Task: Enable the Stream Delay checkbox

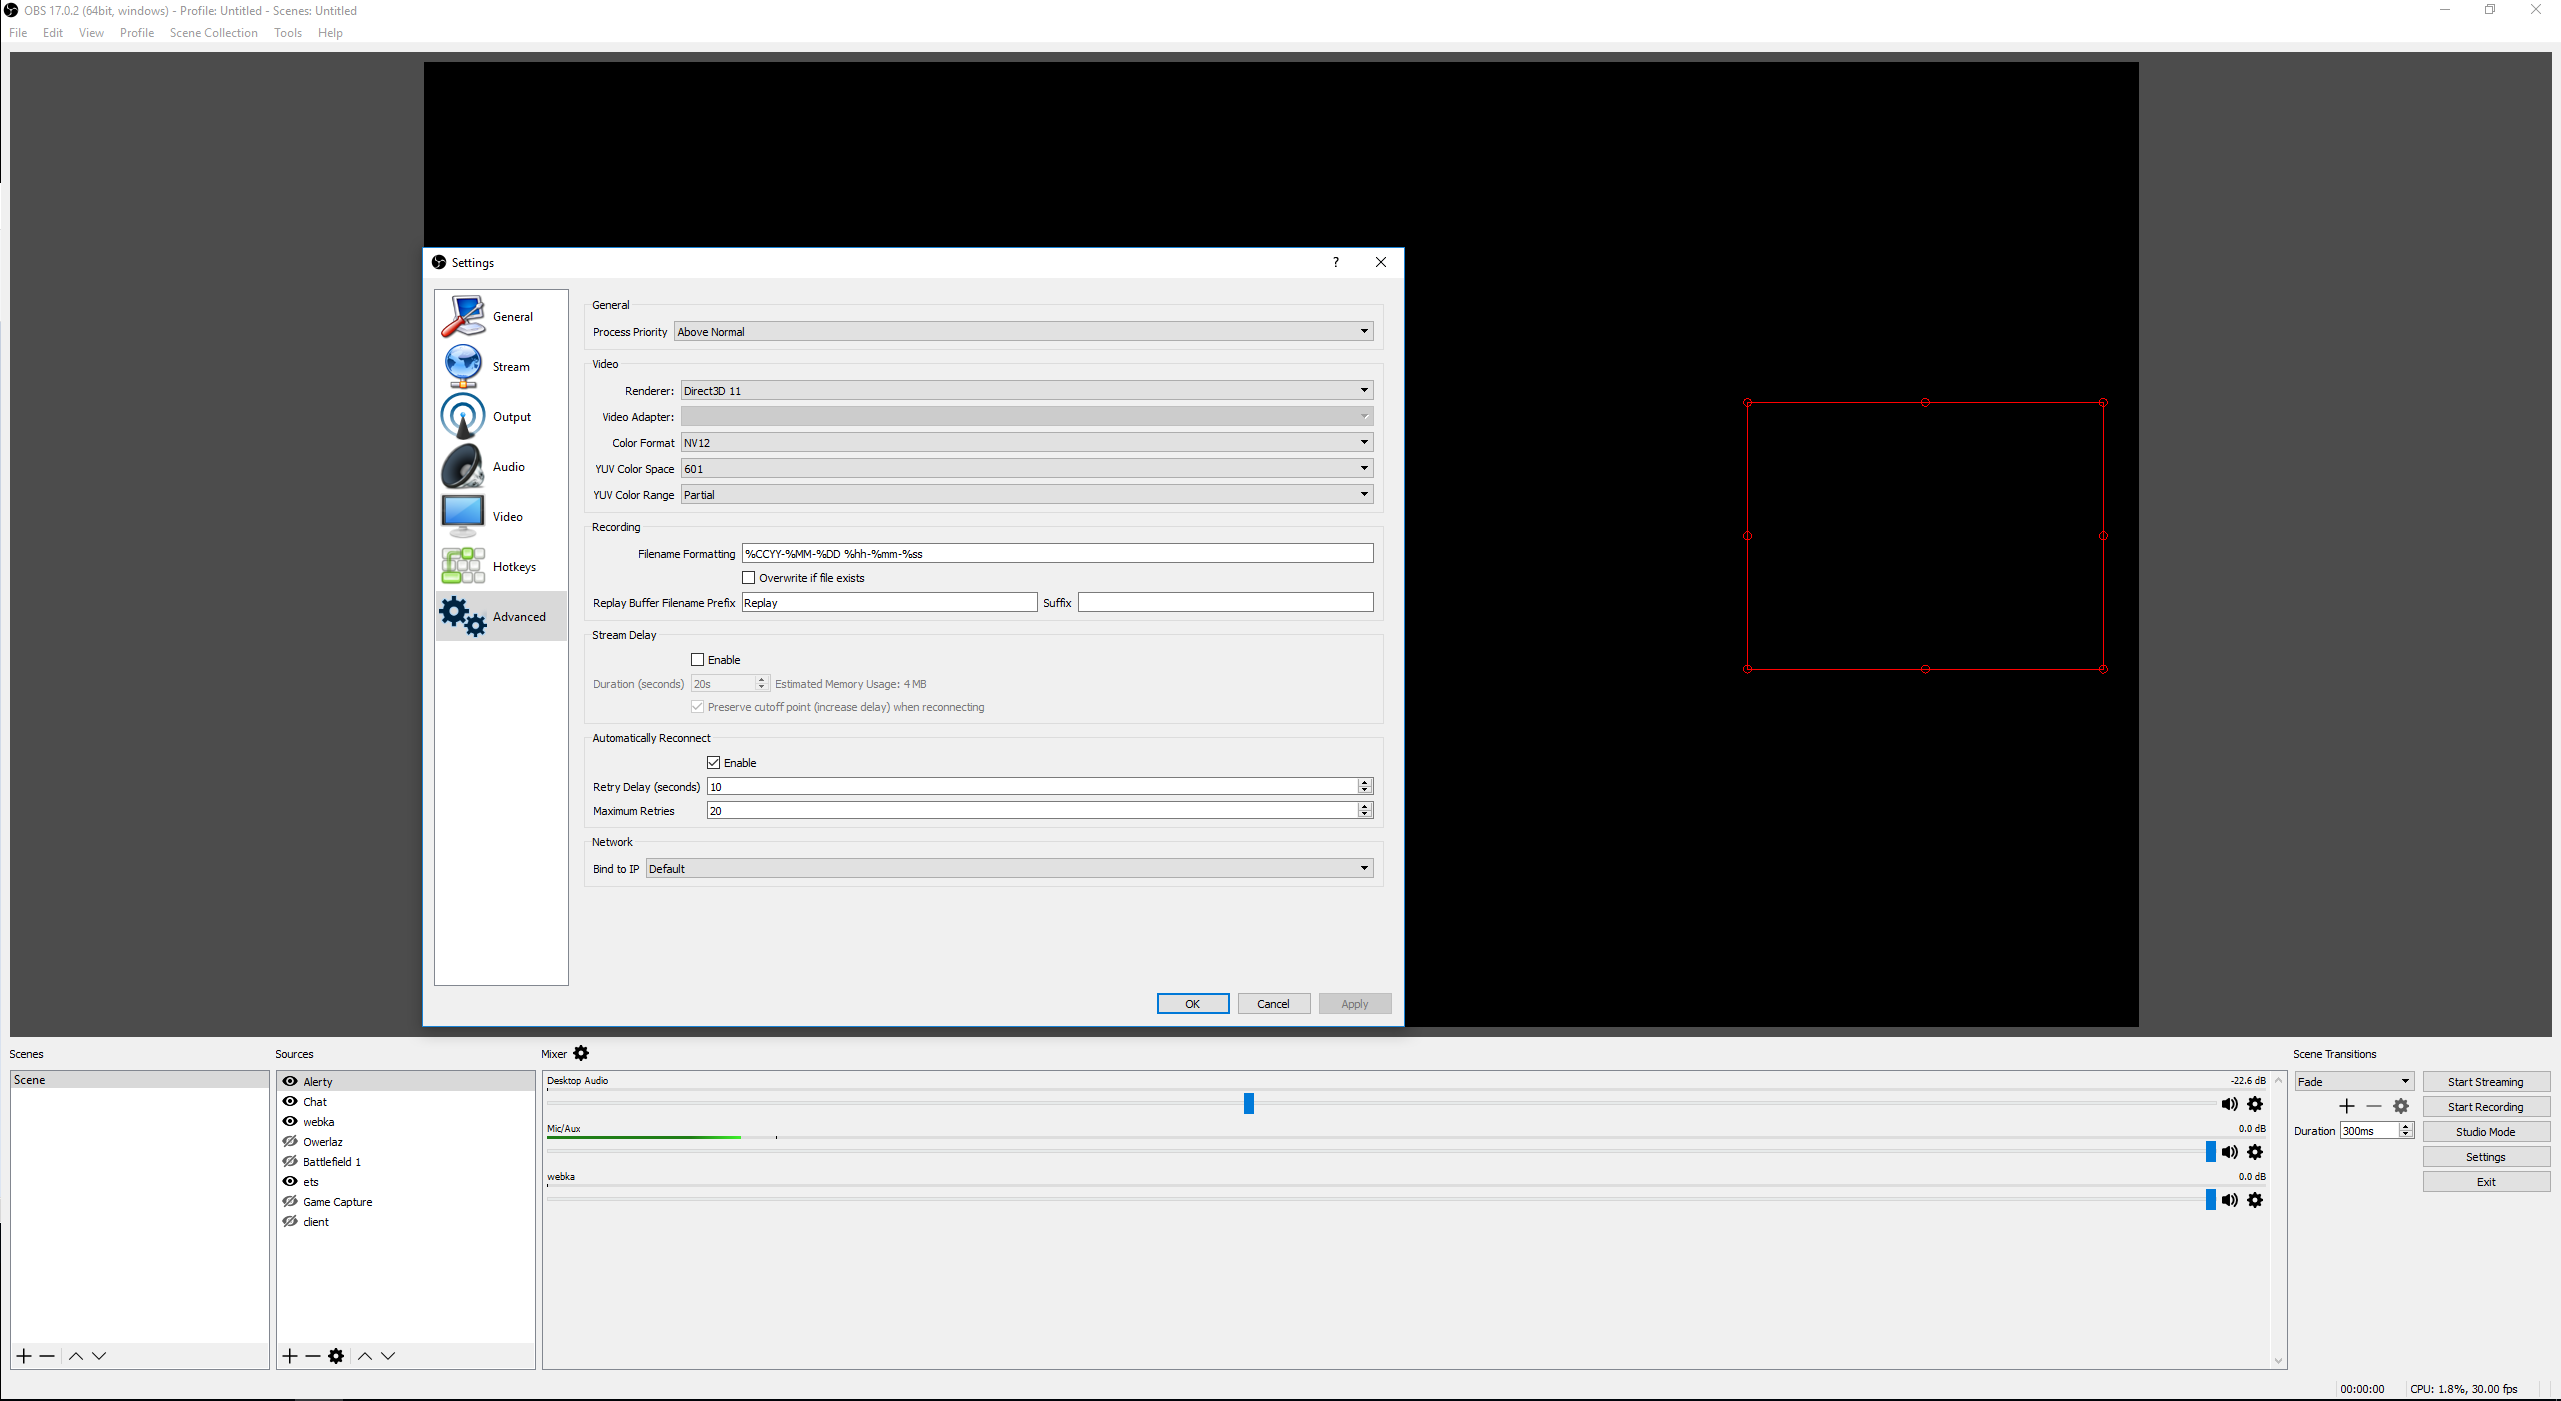Action: 698,660
